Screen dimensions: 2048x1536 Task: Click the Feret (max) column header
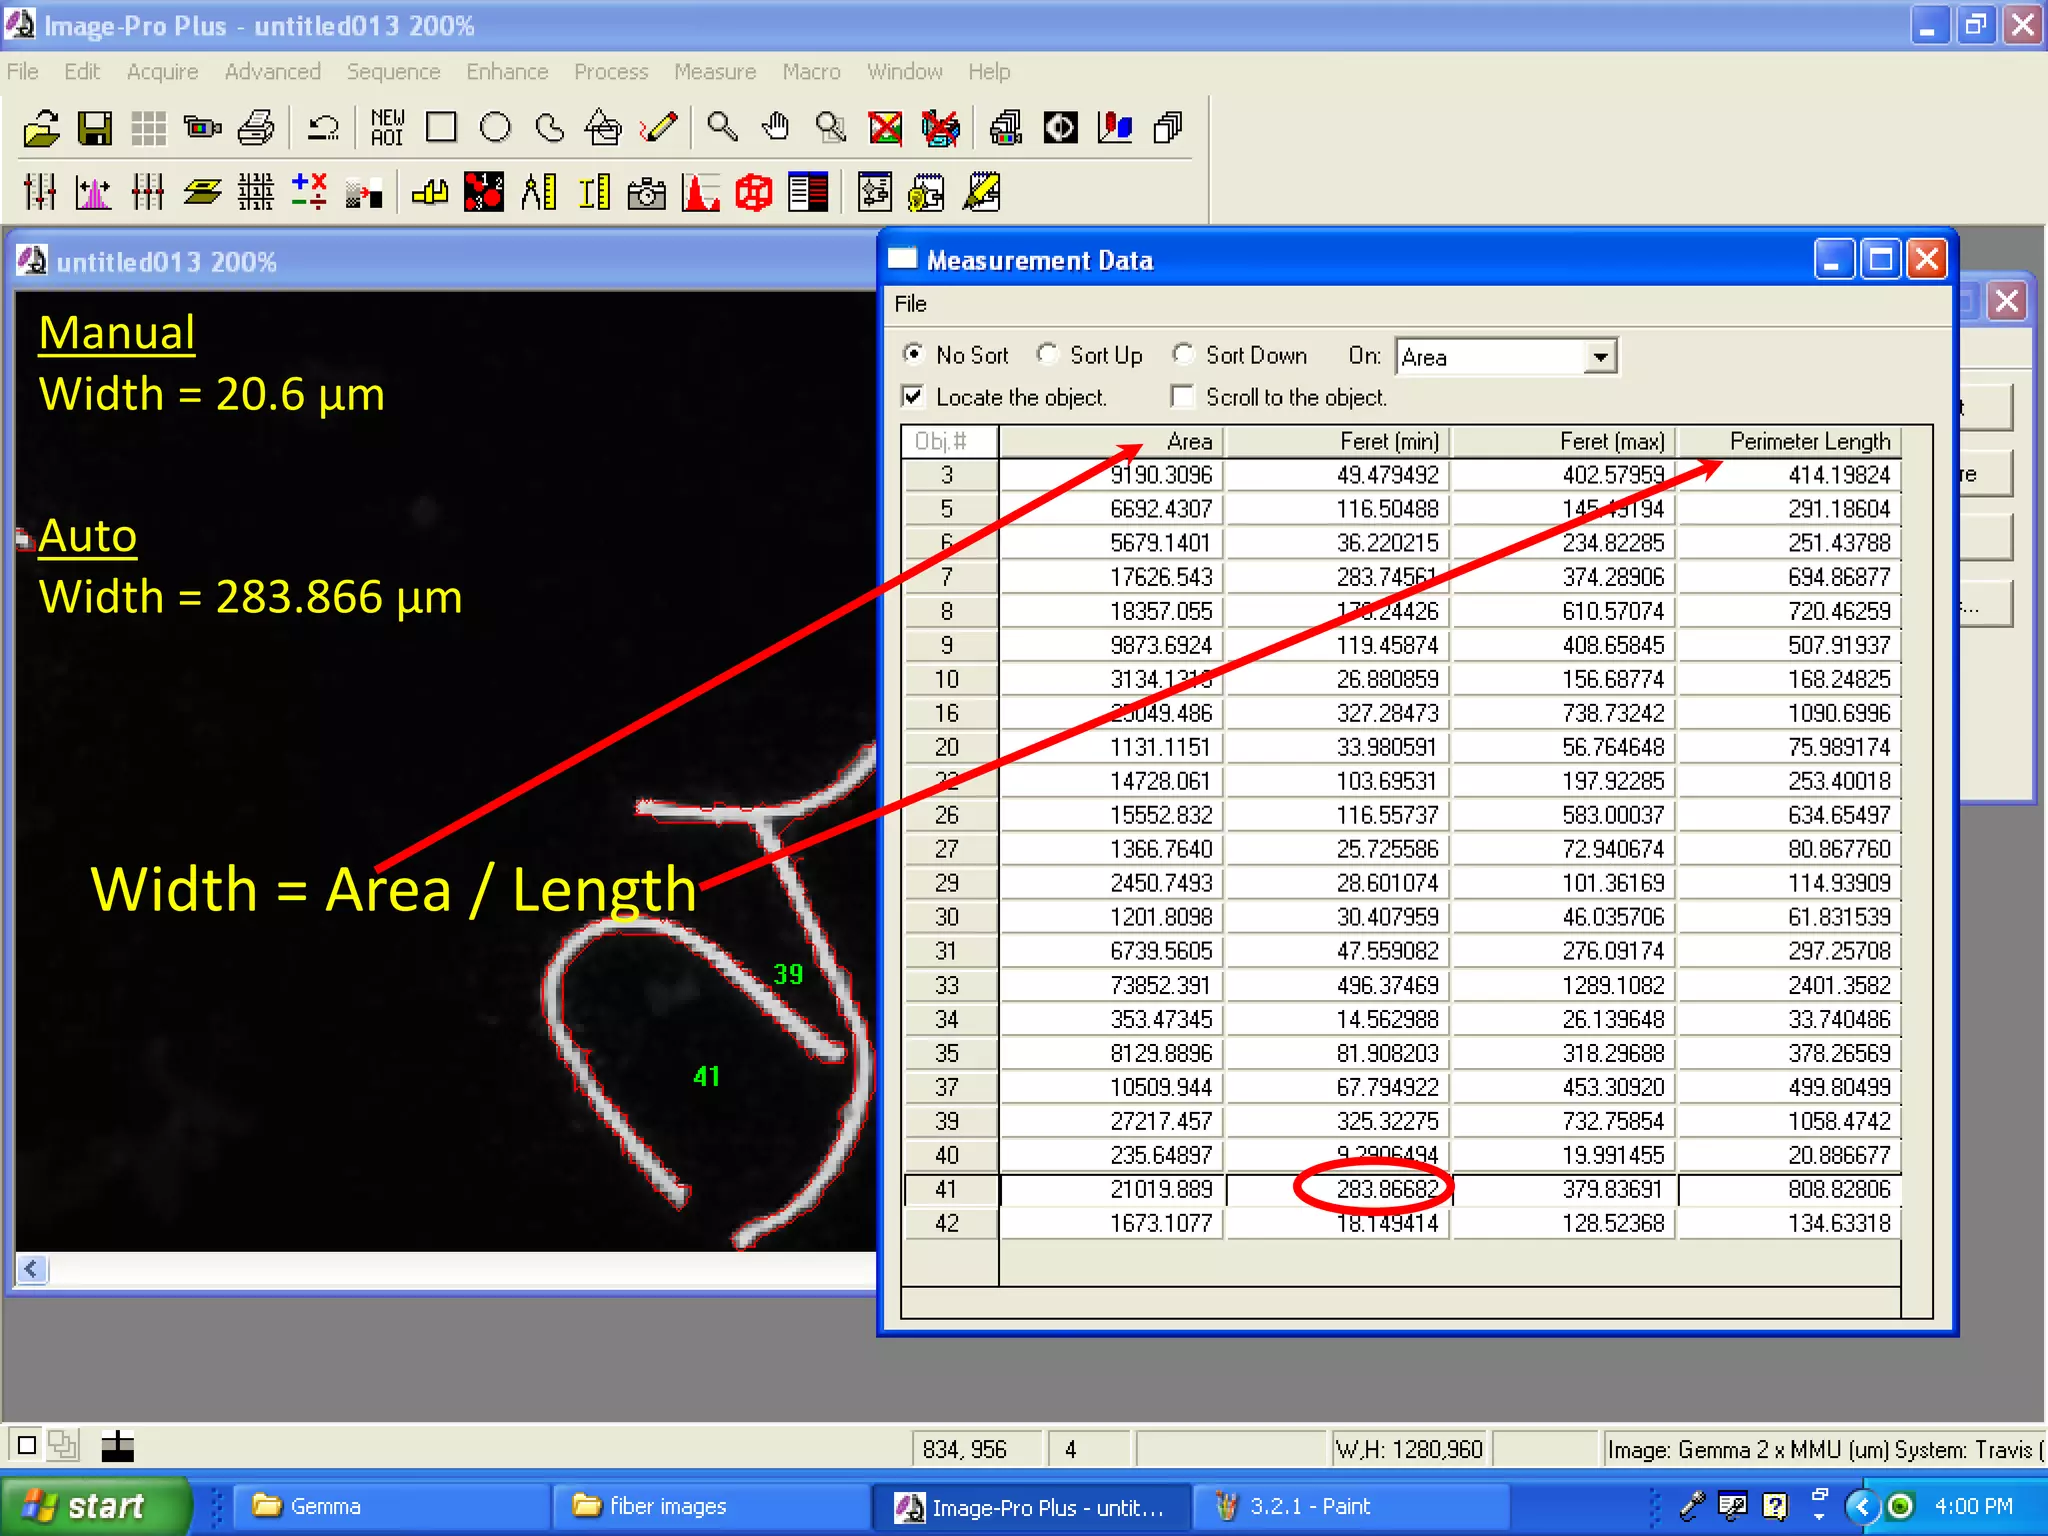(1564, 441)
